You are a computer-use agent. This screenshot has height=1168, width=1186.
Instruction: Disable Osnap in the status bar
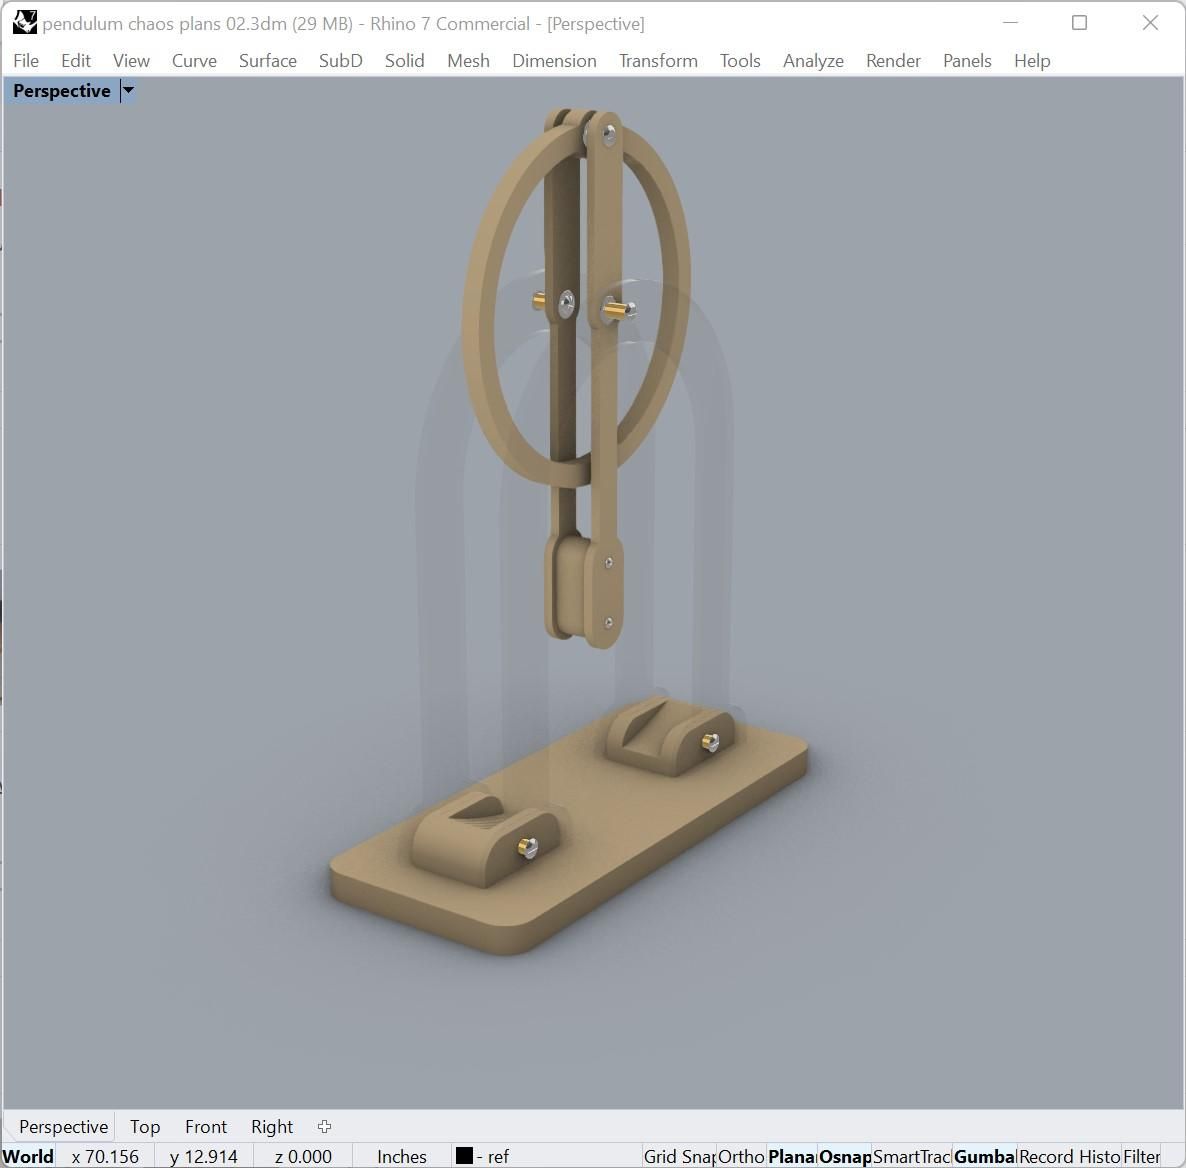(x=844, y=1155)
